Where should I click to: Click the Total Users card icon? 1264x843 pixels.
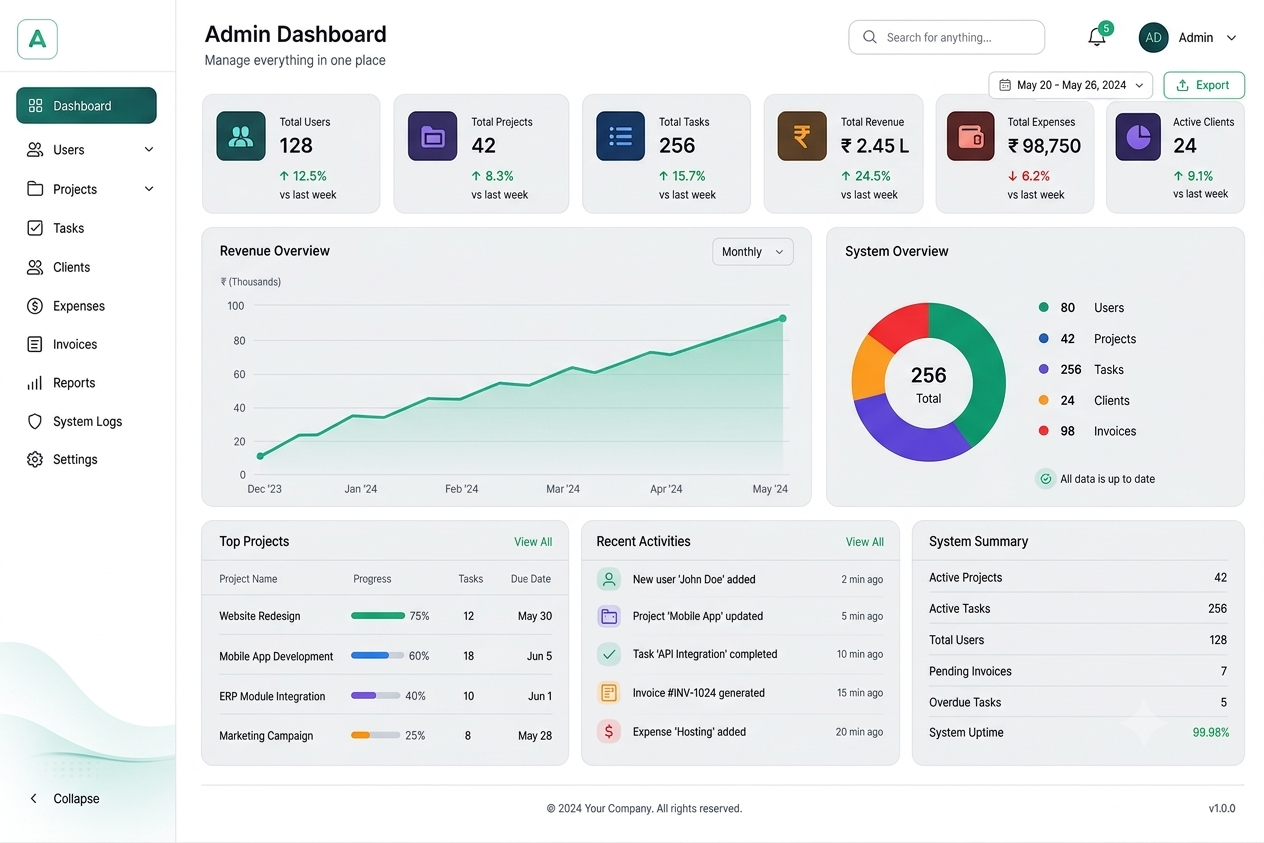(x=241, y=136)
